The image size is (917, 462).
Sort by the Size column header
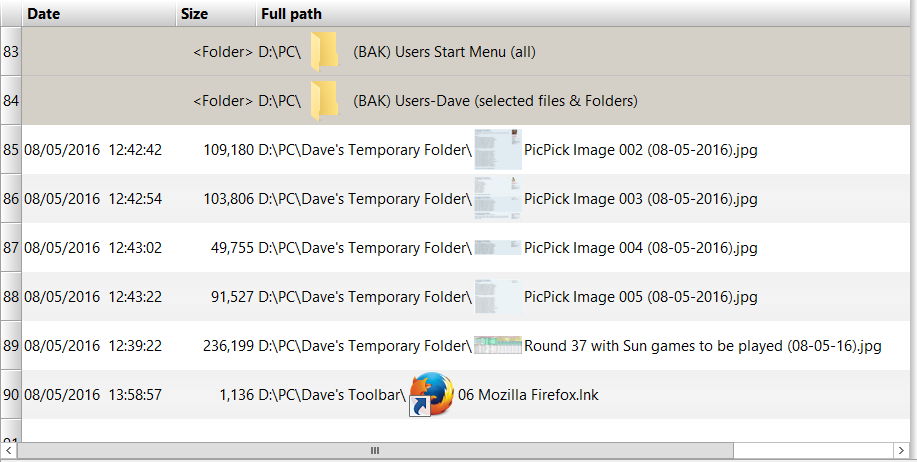(216, 13)
